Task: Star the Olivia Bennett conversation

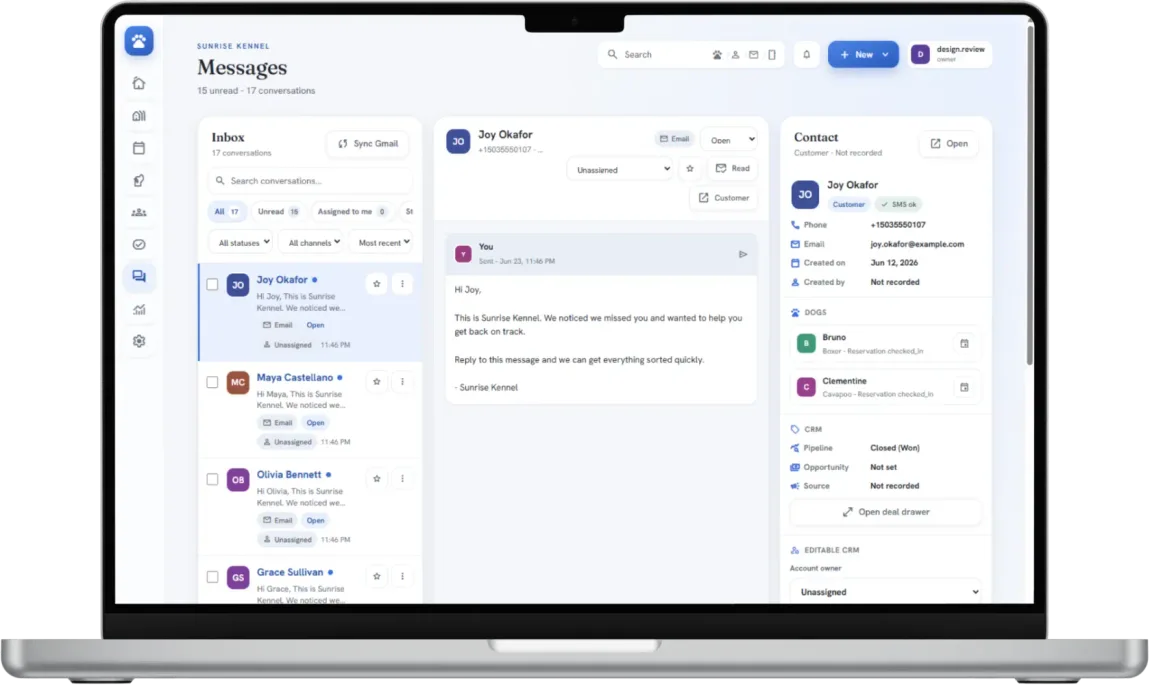Action: pyautogui.click(x=376, y=479)
